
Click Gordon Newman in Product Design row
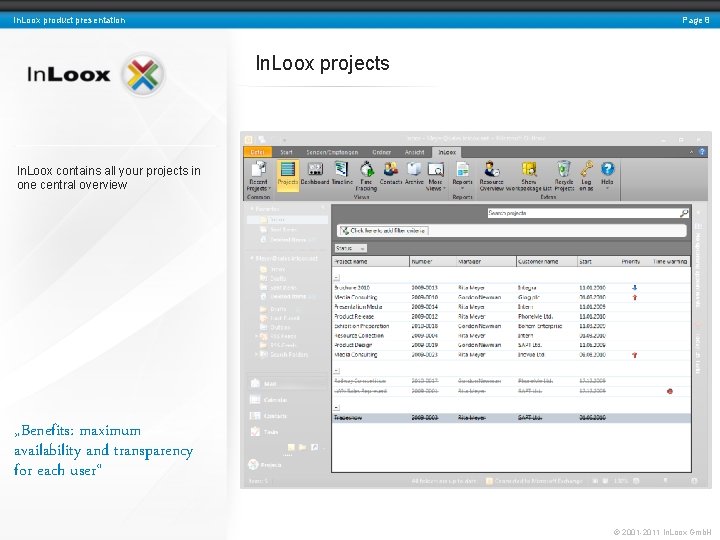pyautogui.click(x=479, y=345)
